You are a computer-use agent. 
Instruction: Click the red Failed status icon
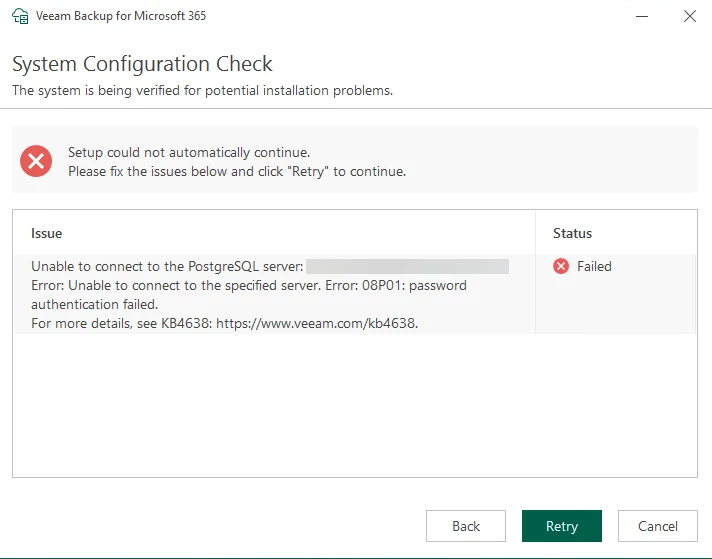561,266
